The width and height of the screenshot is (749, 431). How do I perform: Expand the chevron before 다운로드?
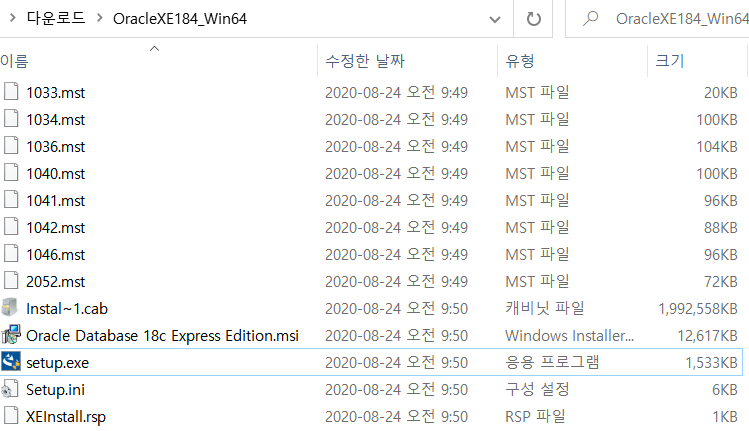pos(12,18)
